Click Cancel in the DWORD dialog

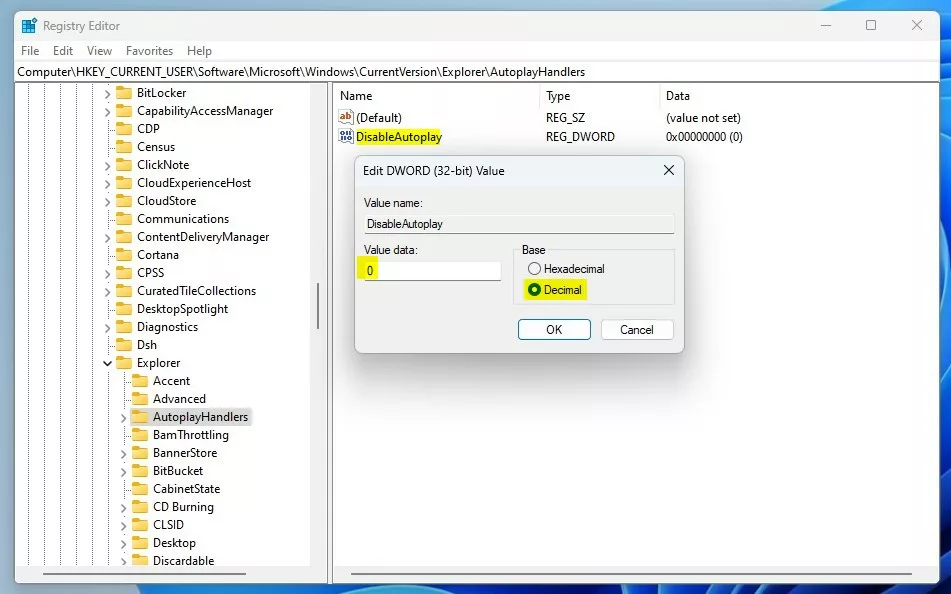[637, 329]
